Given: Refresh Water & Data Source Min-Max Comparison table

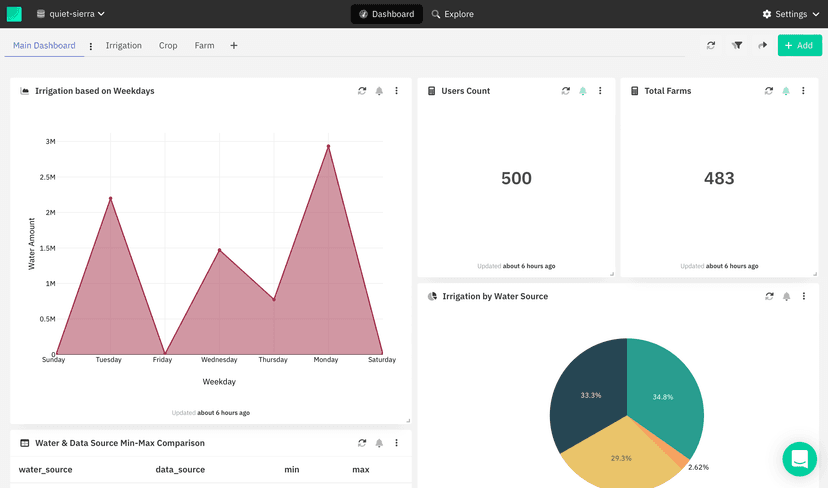Looking at the screenshot, I should tap(362, 443).
